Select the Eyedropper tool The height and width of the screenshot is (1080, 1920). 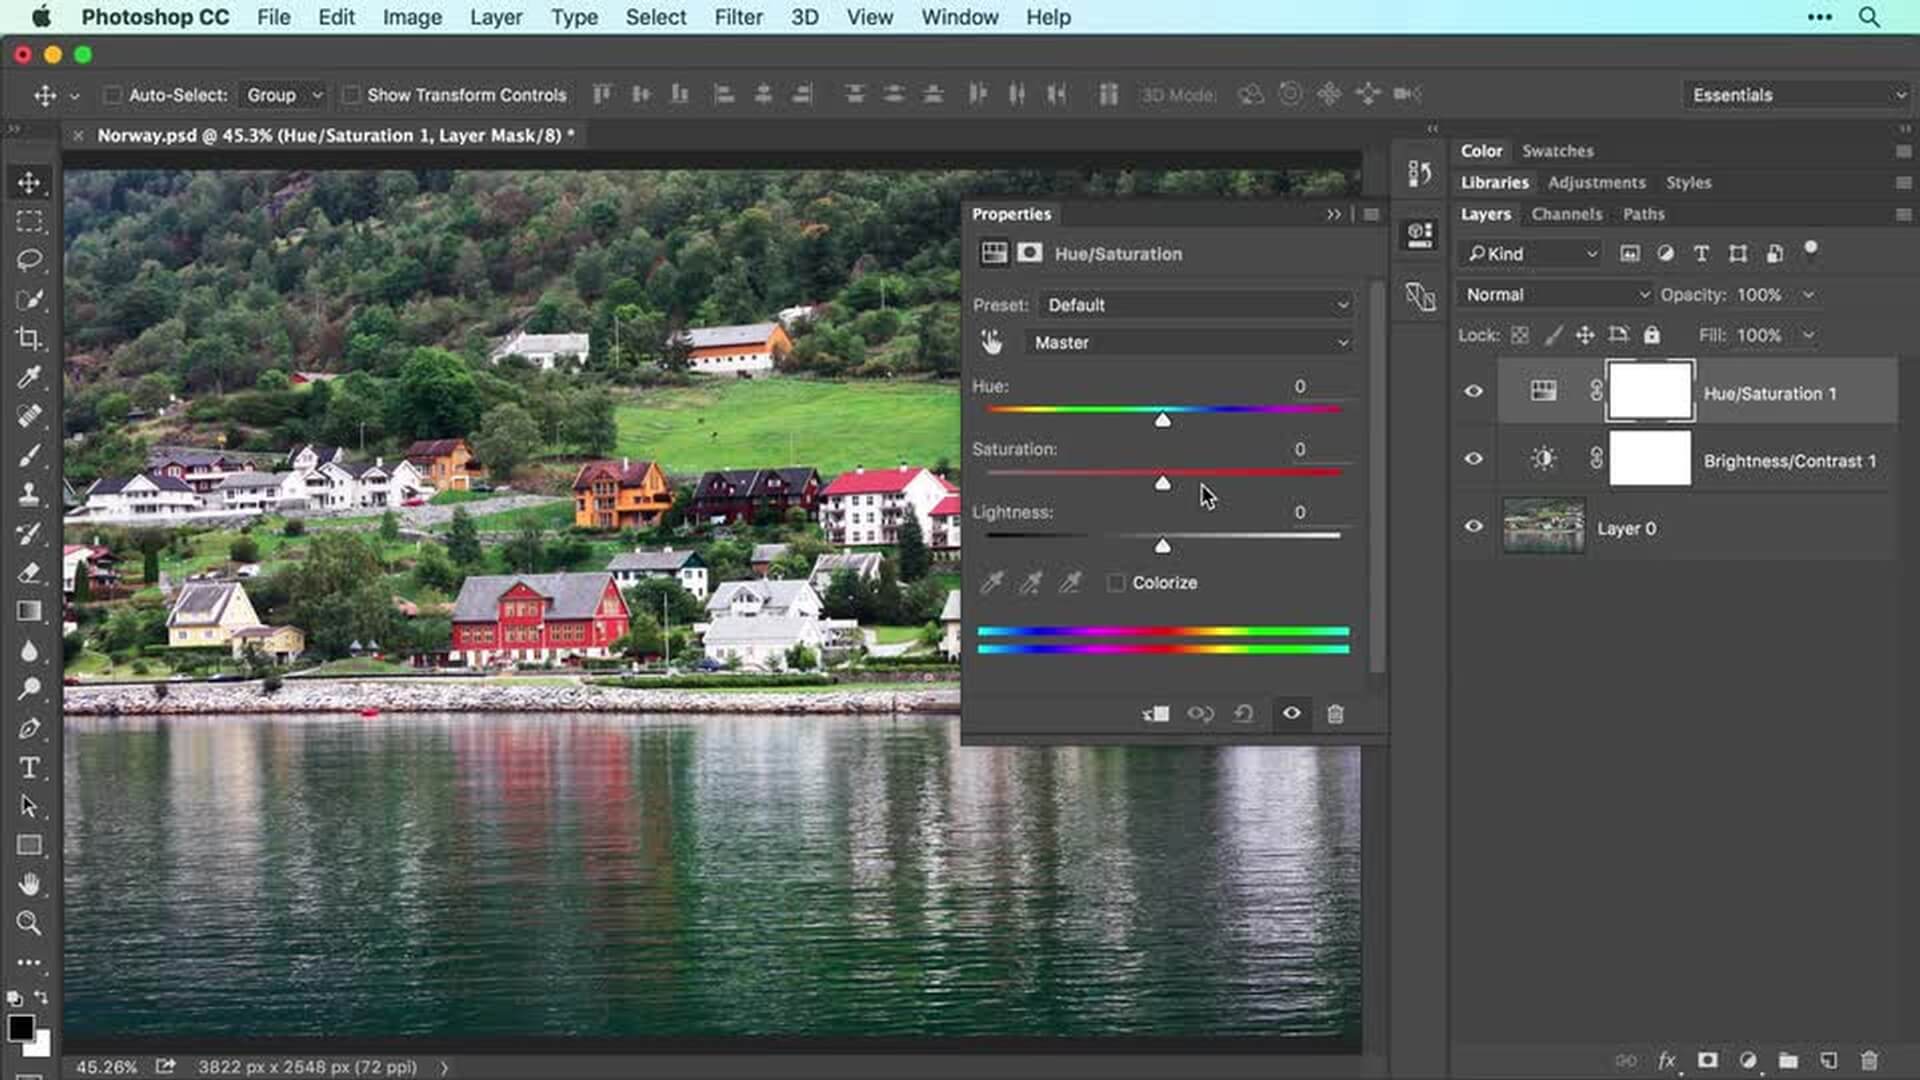point(29,377)
